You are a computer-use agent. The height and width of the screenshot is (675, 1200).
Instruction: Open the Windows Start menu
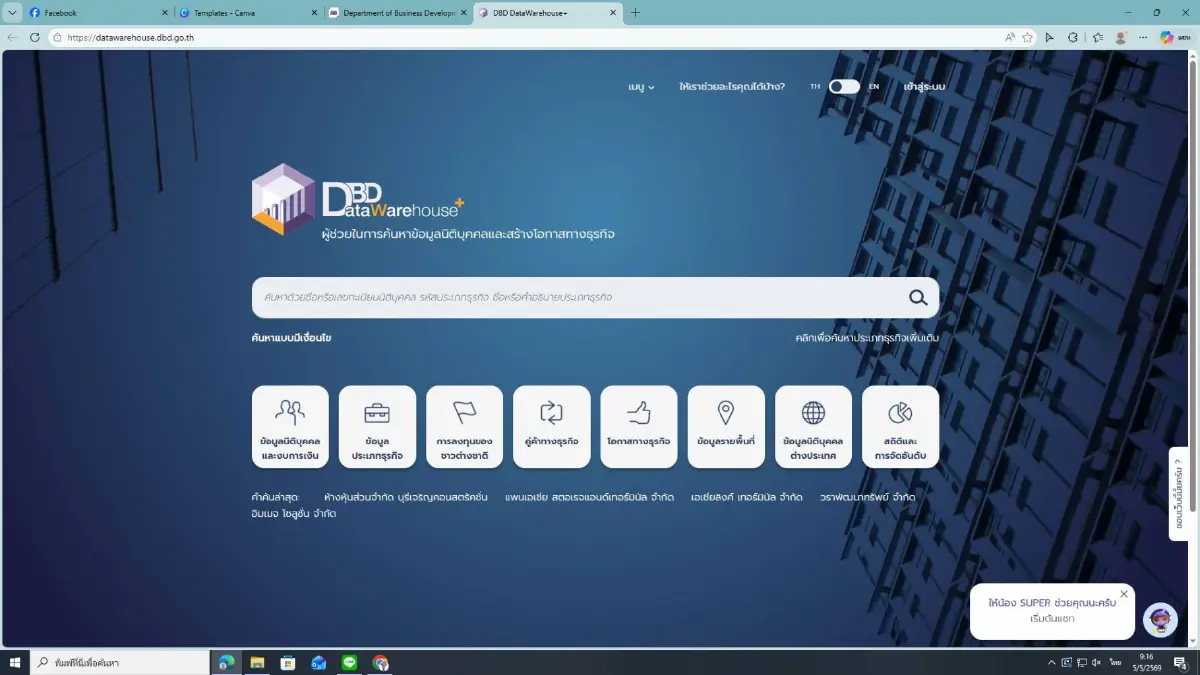pyautogui.click(x=15, y=662)
